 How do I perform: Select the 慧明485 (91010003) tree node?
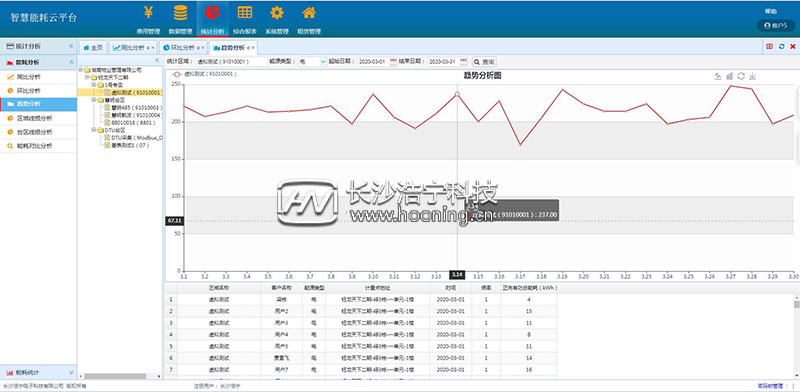pyautogui.click(x=133, y=108)
